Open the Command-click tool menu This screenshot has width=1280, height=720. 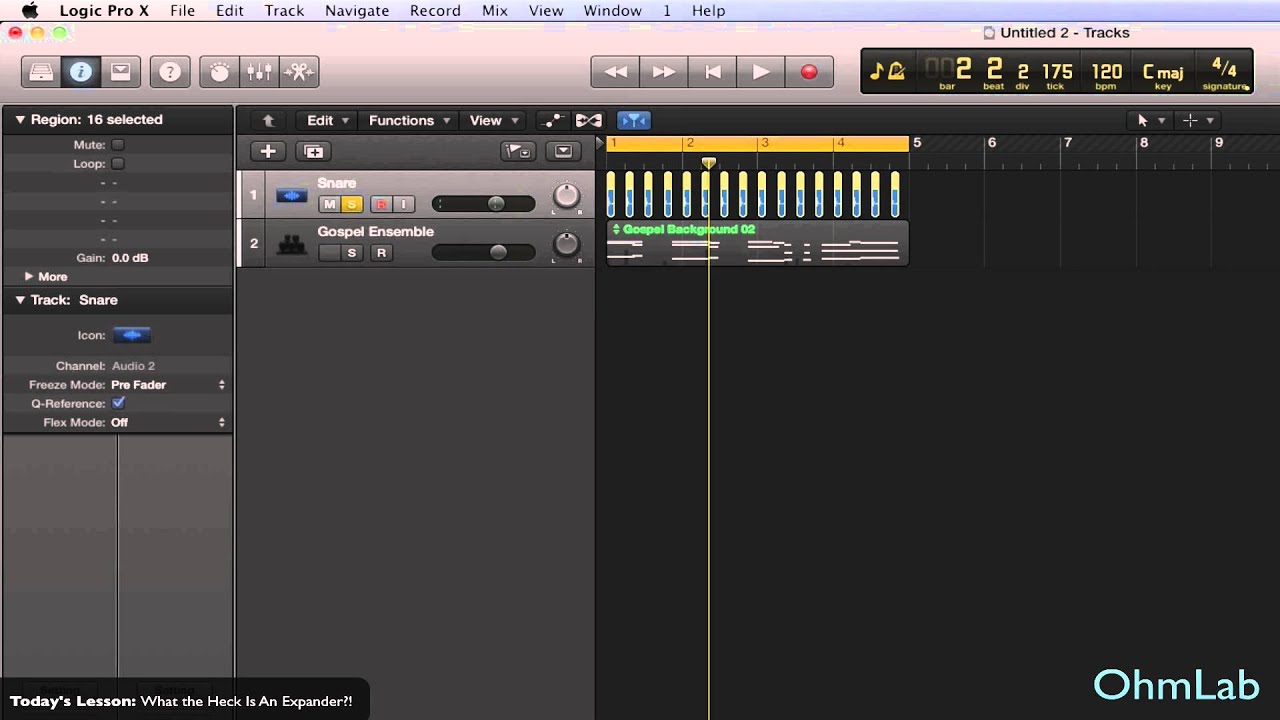(1197, 120)
